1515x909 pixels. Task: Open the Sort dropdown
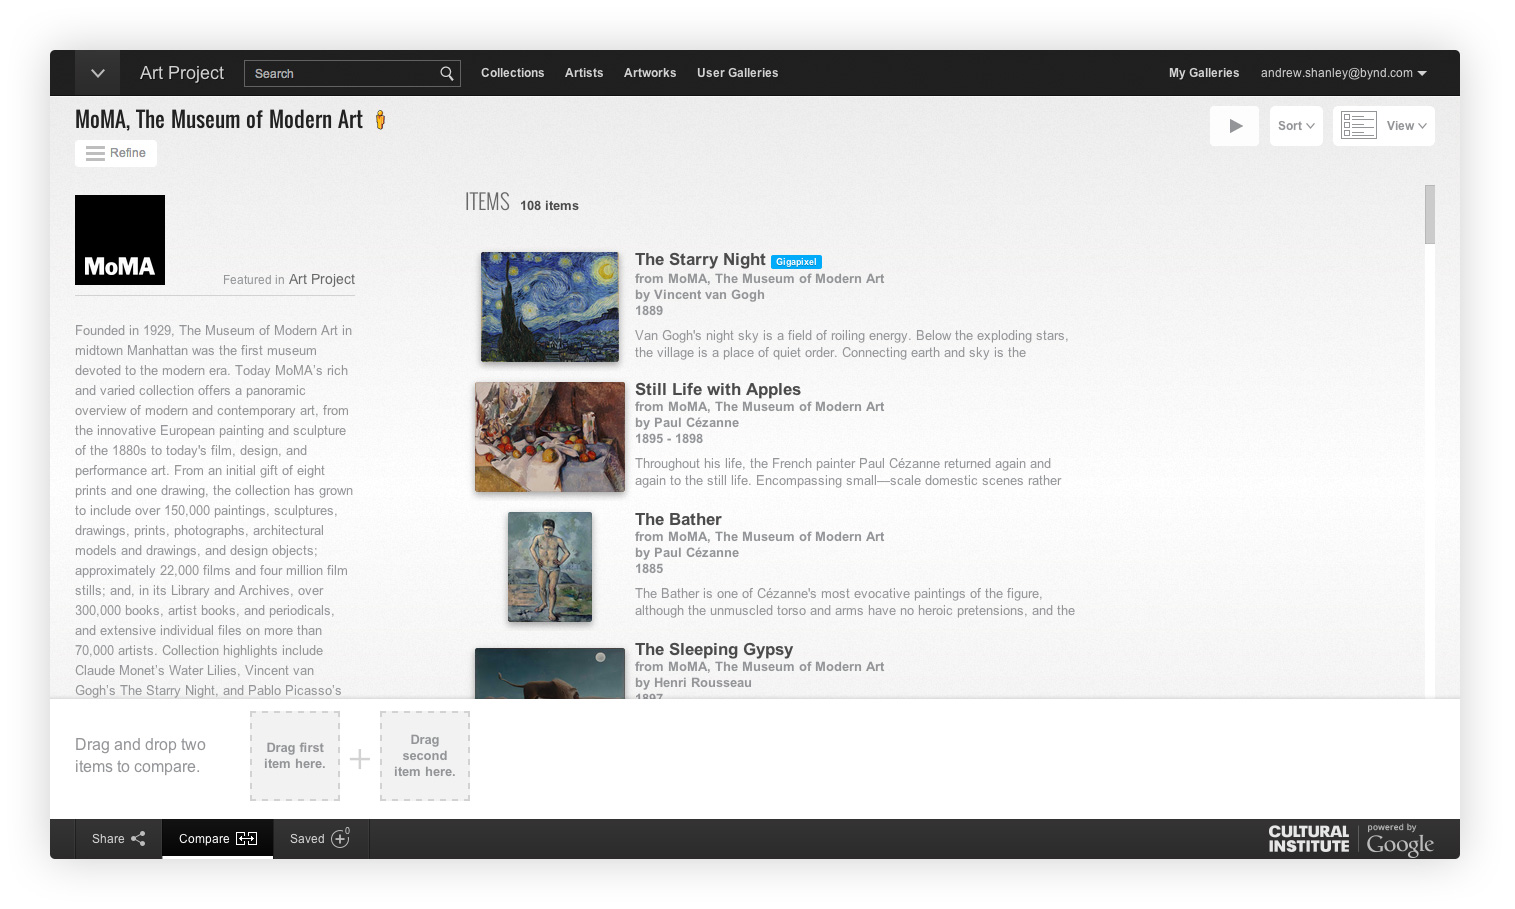coord(1296,126)
